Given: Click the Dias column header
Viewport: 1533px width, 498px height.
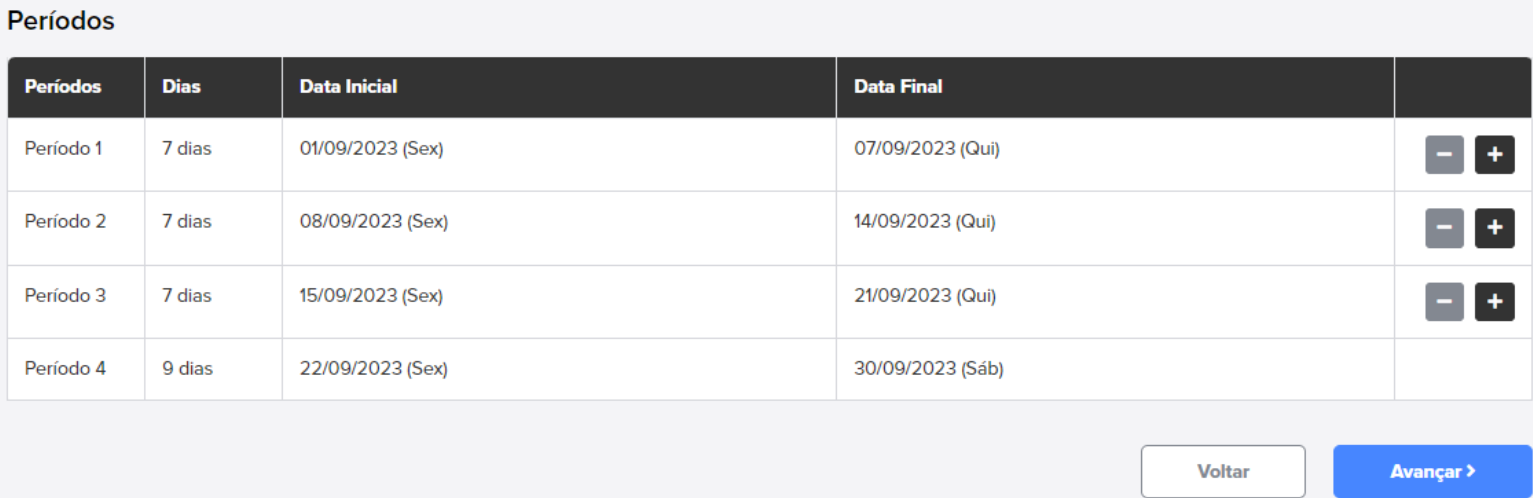Looking at the screenshot, I should pos(181,87).
